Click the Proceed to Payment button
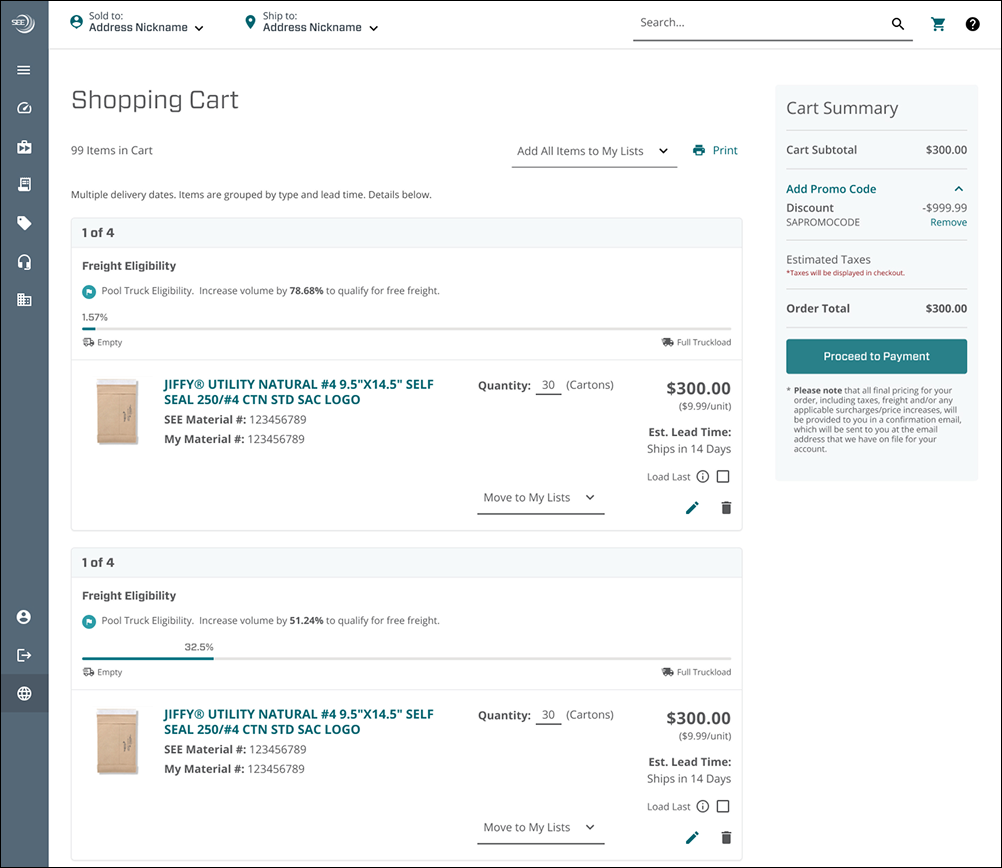 coord(876,356)
